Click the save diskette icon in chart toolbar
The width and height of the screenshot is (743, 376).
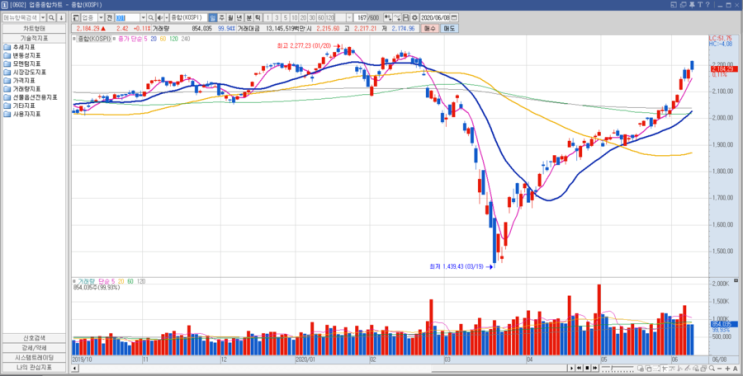point(406,18)
